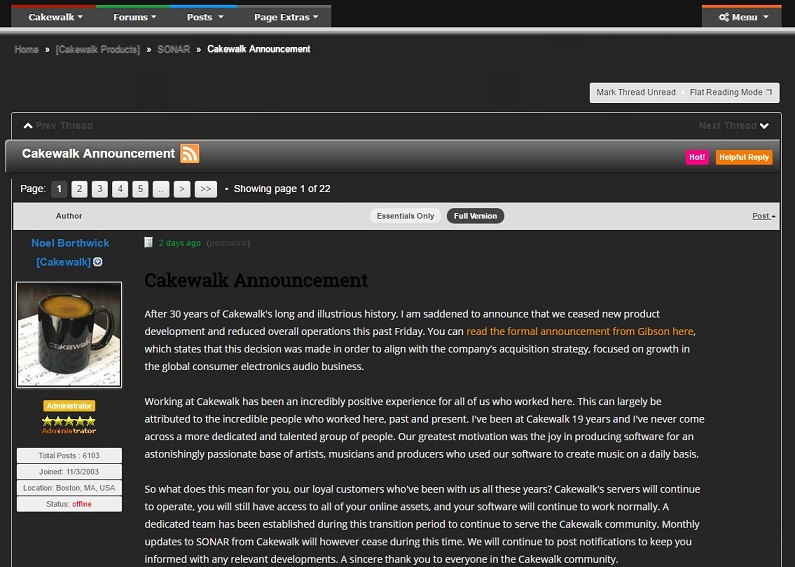Click the yellow Administrator badge
This screenshot has width=795, height=567.
[x=69, y=406]
